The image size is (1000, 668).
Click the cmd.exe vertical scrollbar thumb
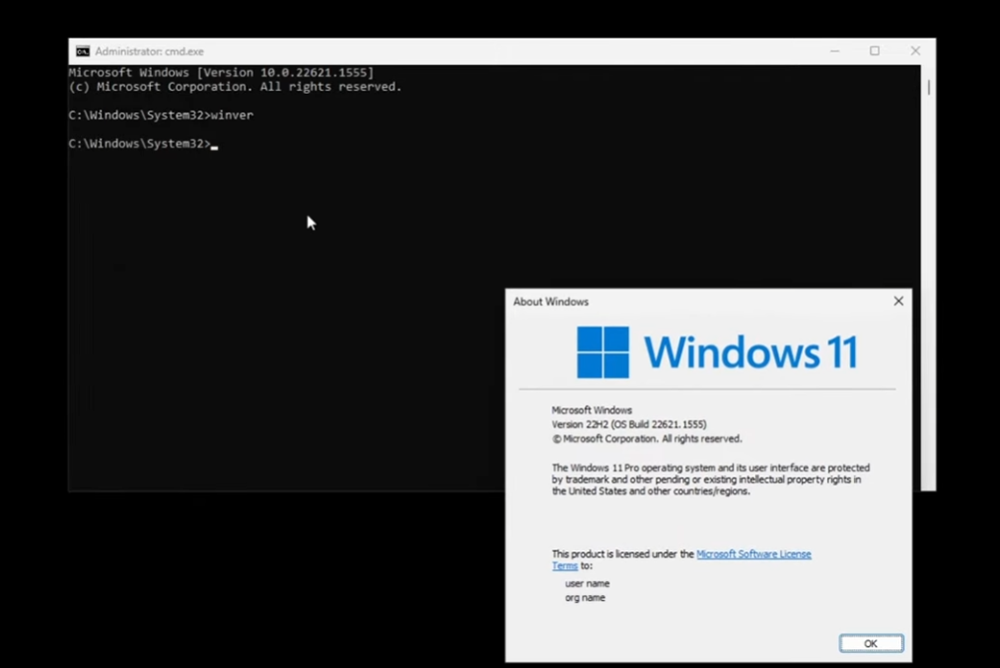pos(929,87)
